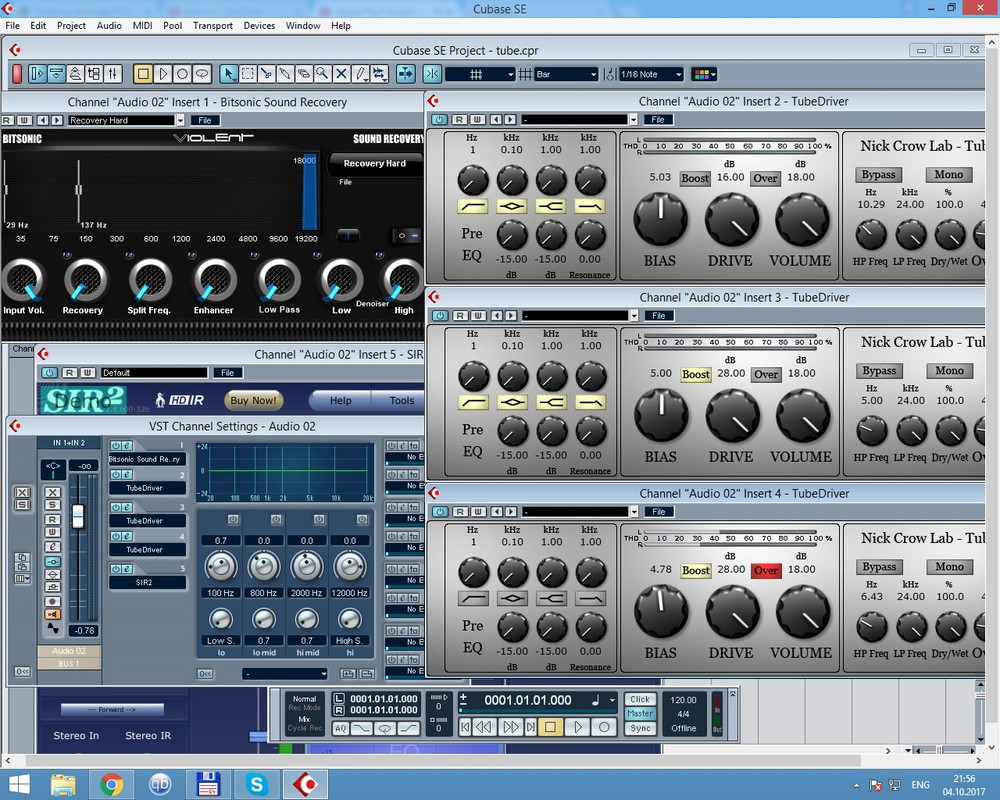Toggle Solo on Audio 02 channel strip
Viewport: 1000px width, 800px height.
(x=52, y=505)
